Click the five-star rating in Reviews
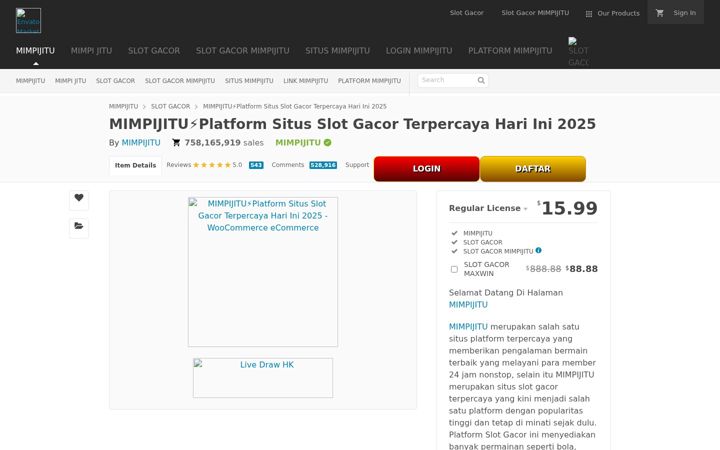The image size is (720, 450). tap(212, 165)
